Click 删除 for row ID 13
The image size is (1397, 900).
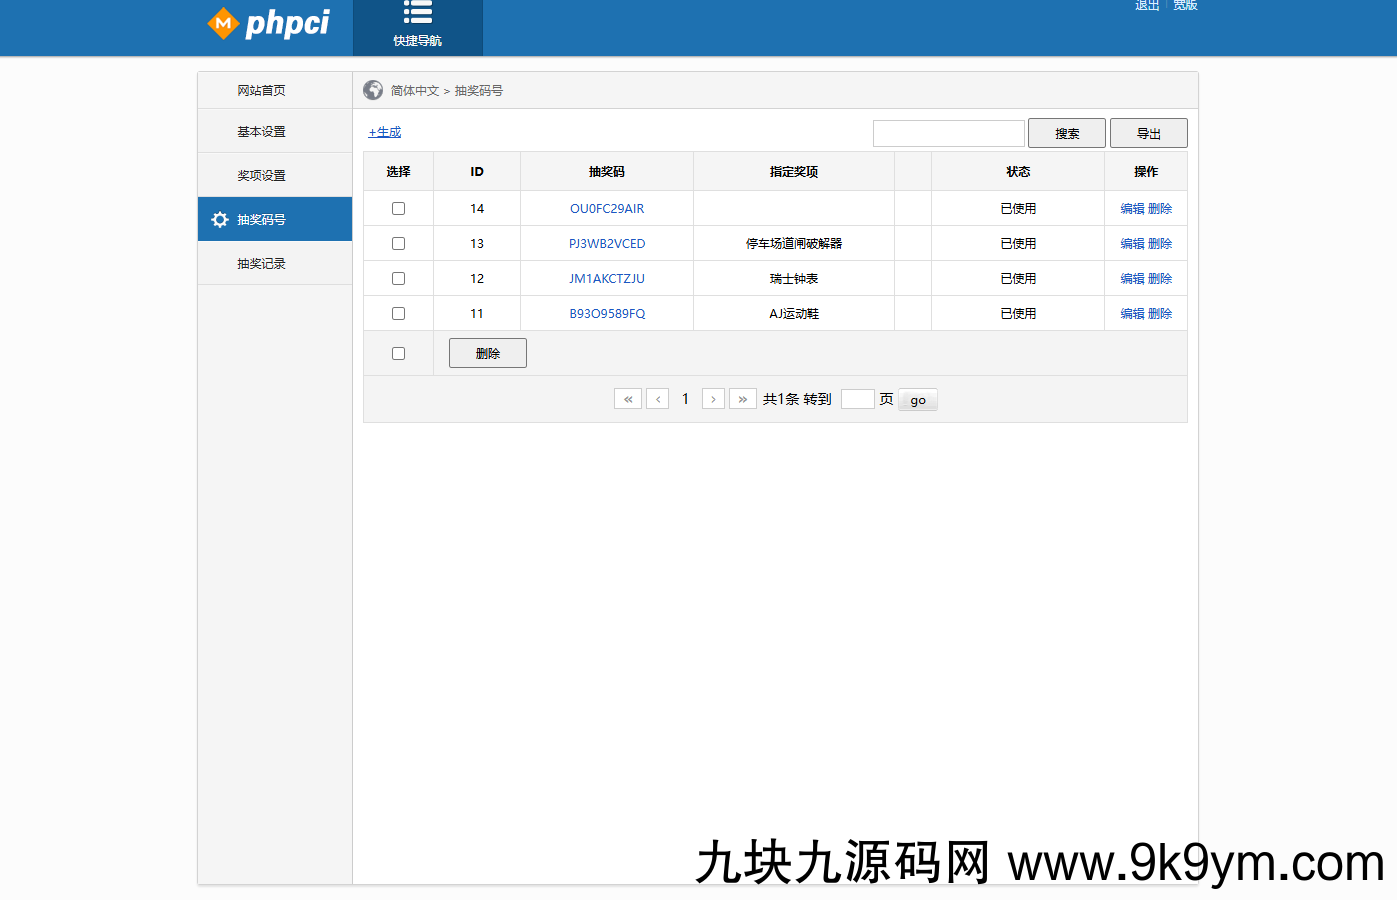(x=1161, y=243)
